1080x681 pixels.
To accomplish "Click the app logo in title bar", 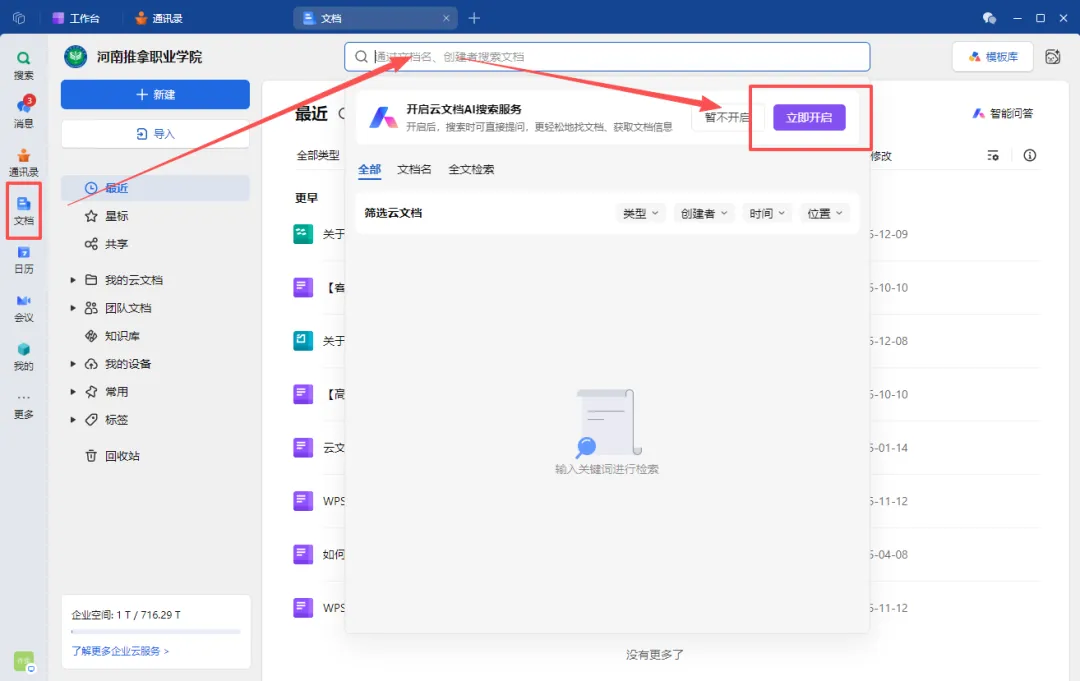I will click(x=19, y=18).
